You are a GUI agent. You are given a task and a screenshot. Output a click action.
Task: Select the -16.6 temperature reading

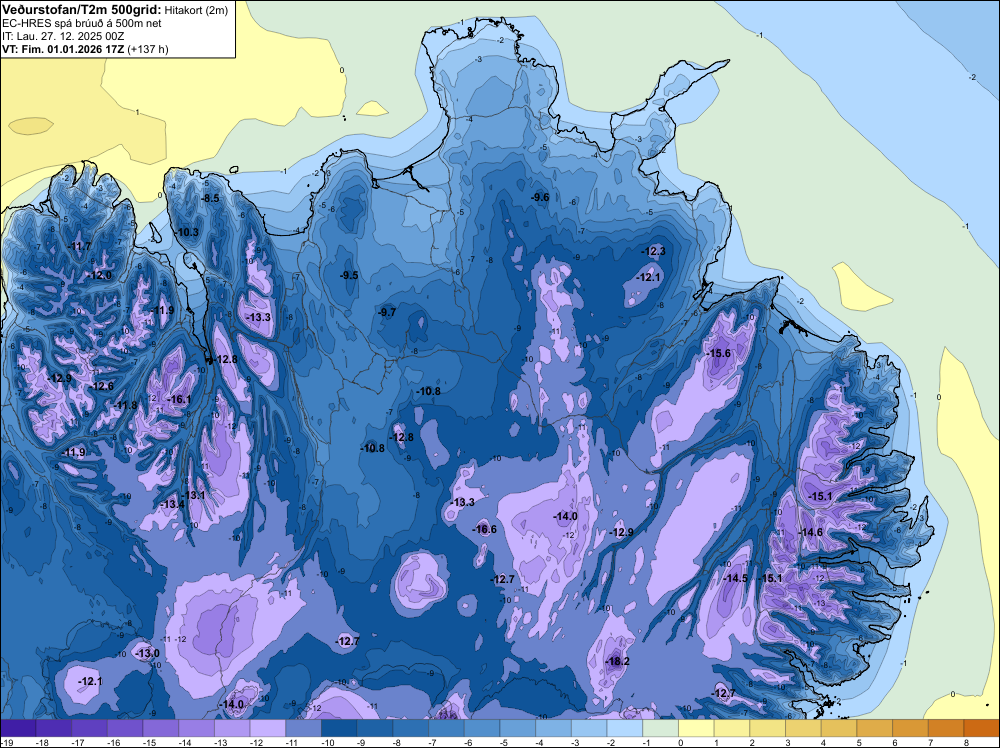coord(484,529)
